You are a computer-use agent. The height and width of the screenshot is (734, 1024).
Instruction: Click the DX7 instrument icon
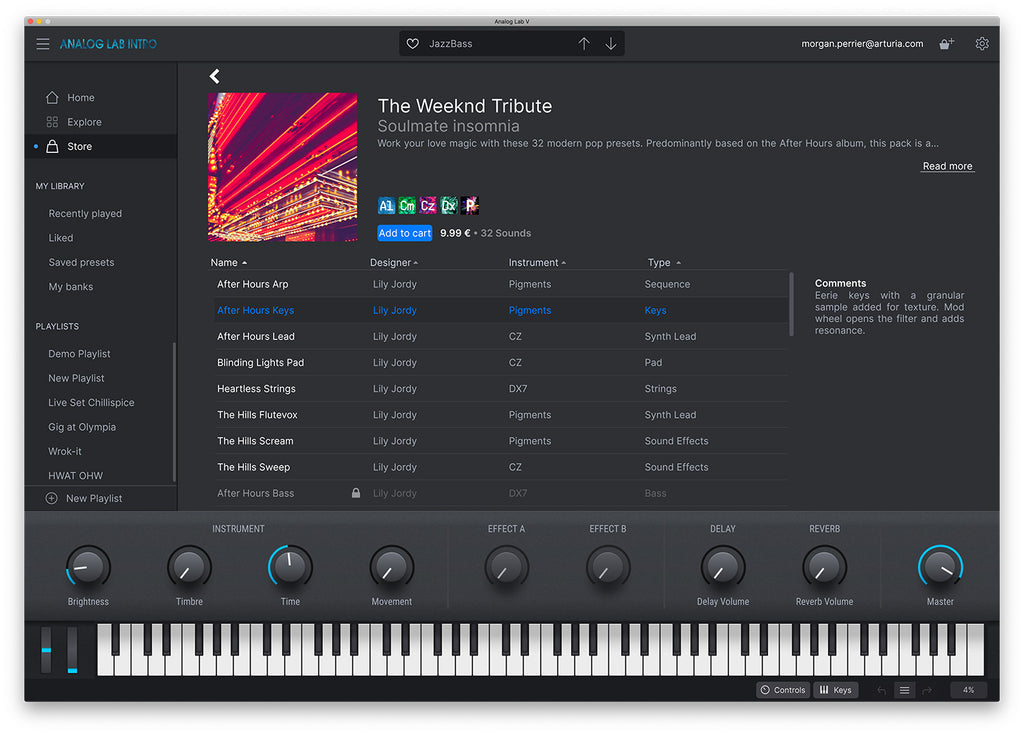[449, 206]
